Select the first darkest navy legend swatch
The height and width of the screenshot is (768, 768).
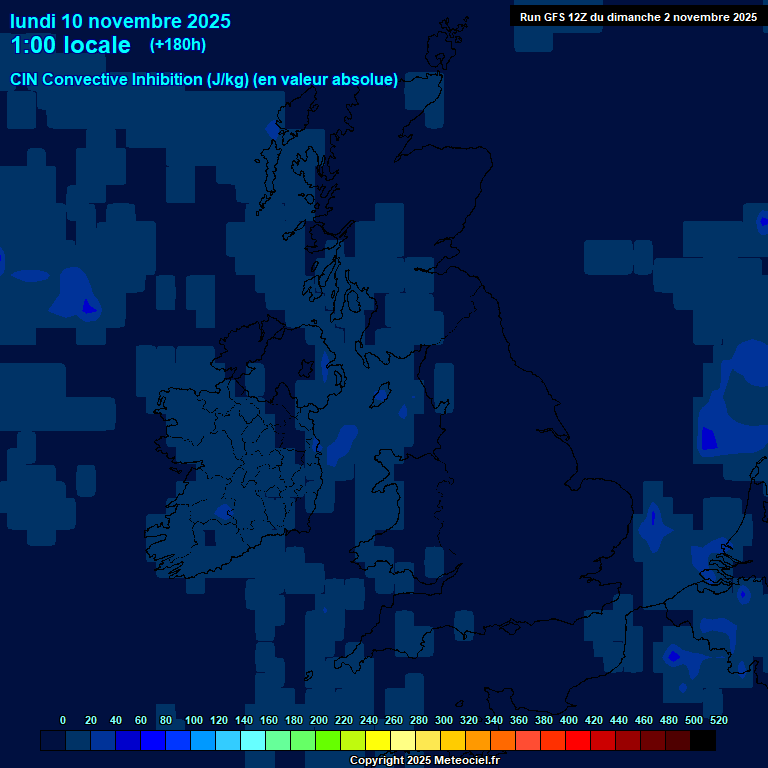53,741
